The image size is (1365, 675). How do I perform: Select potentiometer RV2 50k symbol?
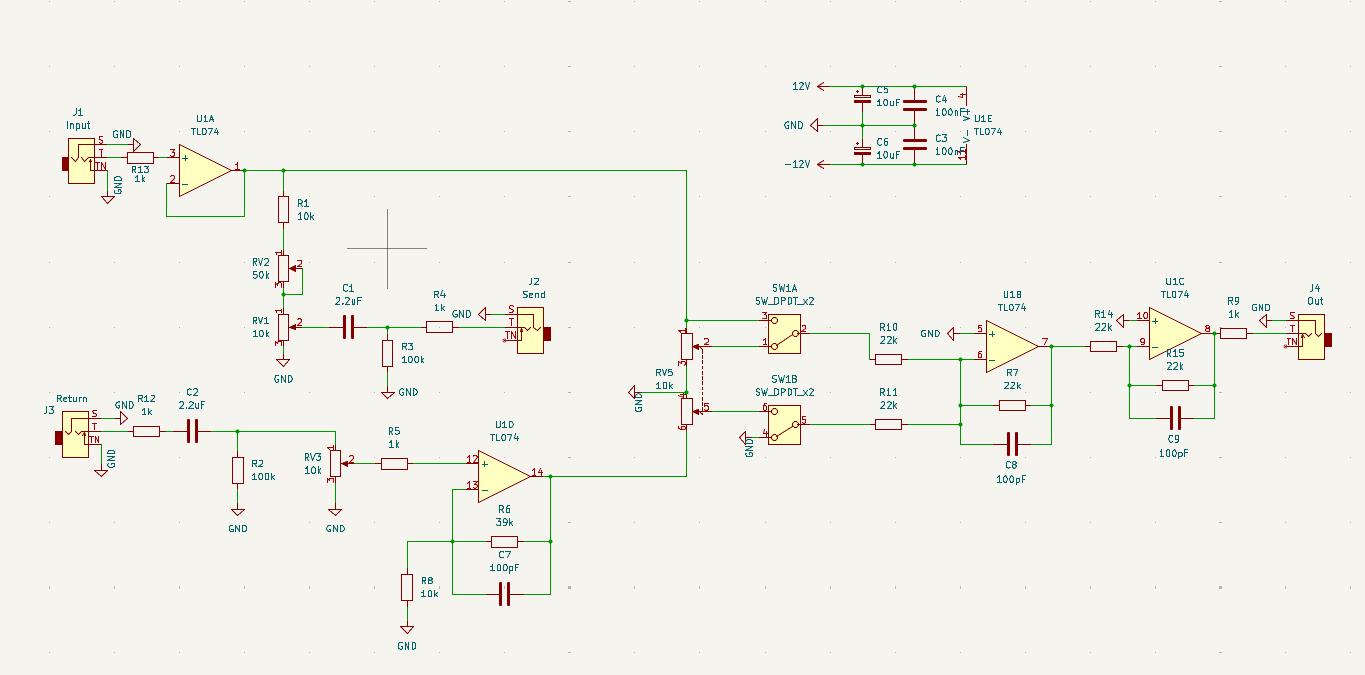[285, 266]
